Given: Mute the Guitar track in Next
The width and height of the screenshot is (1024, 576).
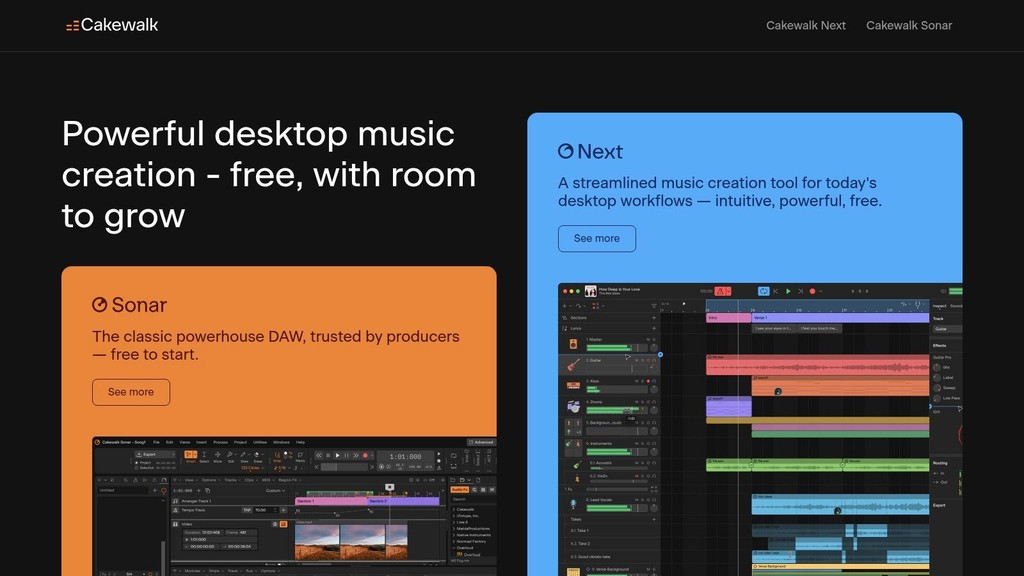Looking at the screenshot, I should 638,360.
